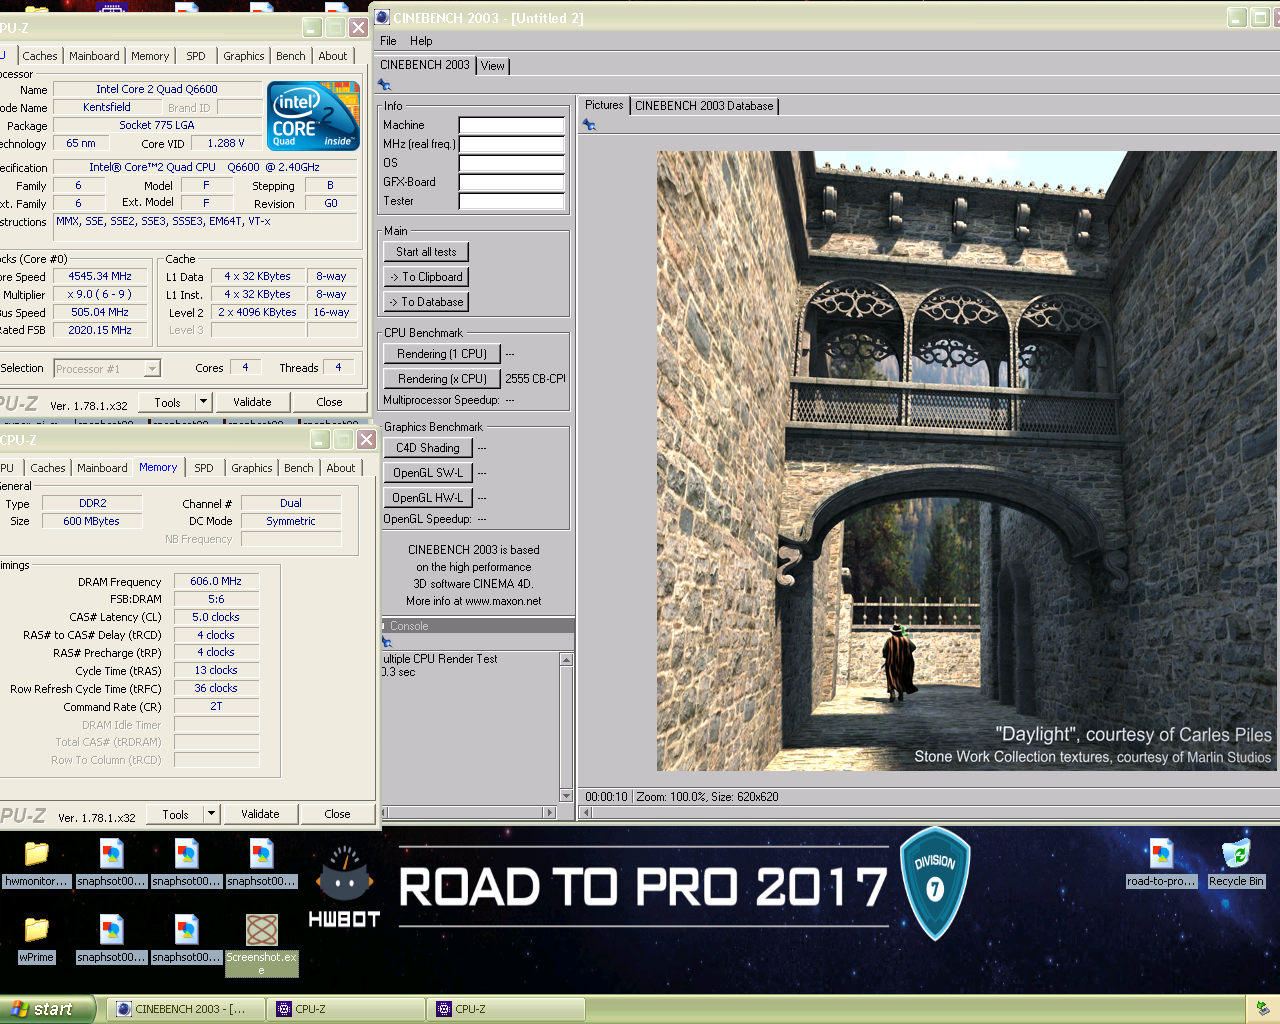
Task: Switch to CINEBENCH 2003 taskbar button
Action: (188, 1009)
